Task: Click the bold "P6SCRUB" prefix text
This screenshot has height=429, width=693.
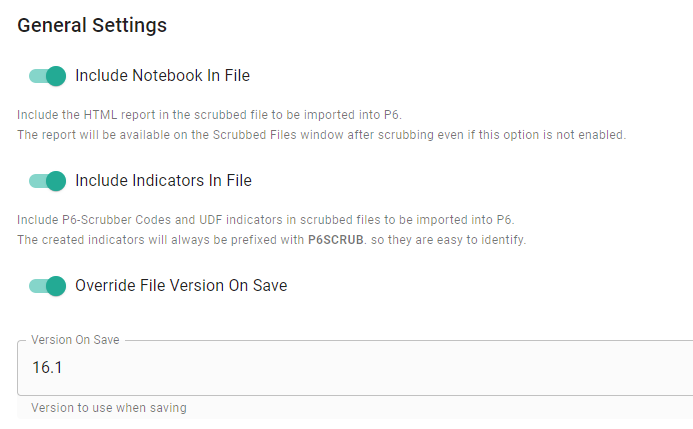Action: click(335, 240)
